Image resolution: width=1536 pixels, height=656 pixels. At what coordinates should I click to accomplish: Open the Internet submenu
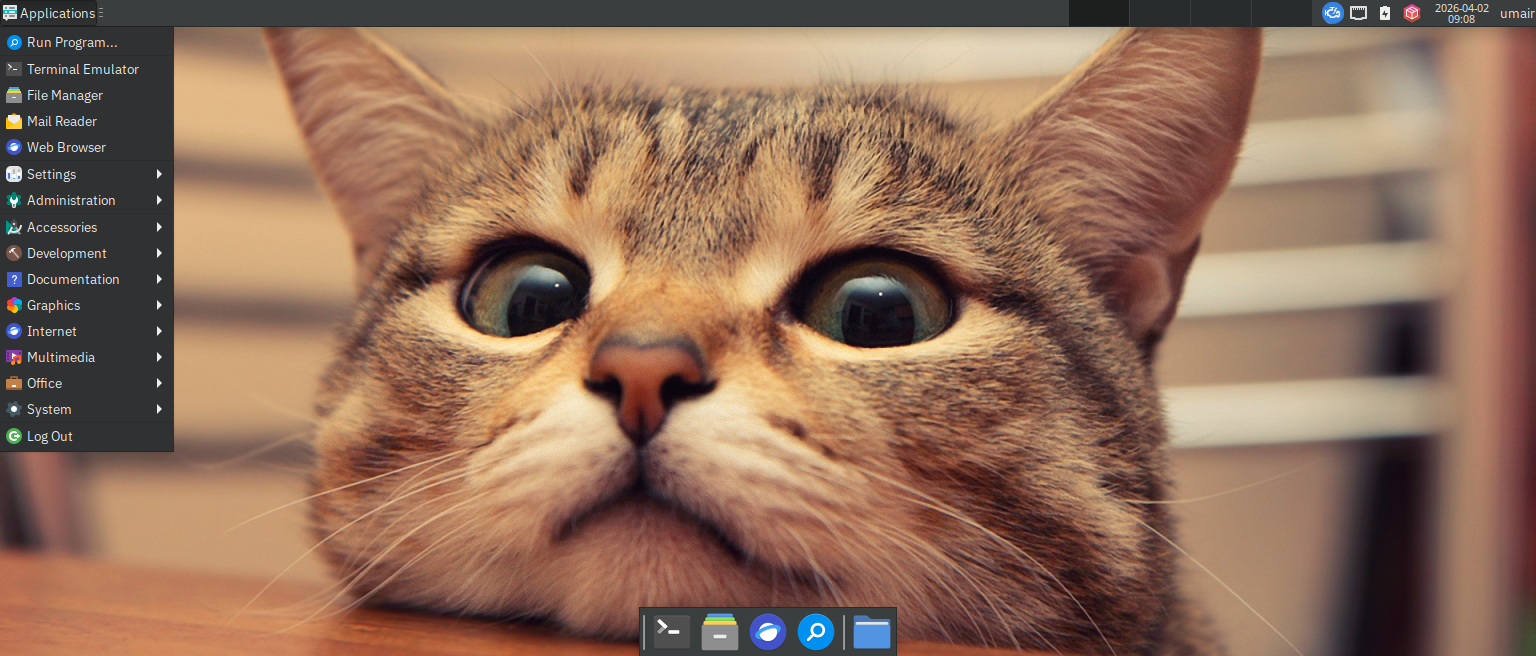click(87, 331)
